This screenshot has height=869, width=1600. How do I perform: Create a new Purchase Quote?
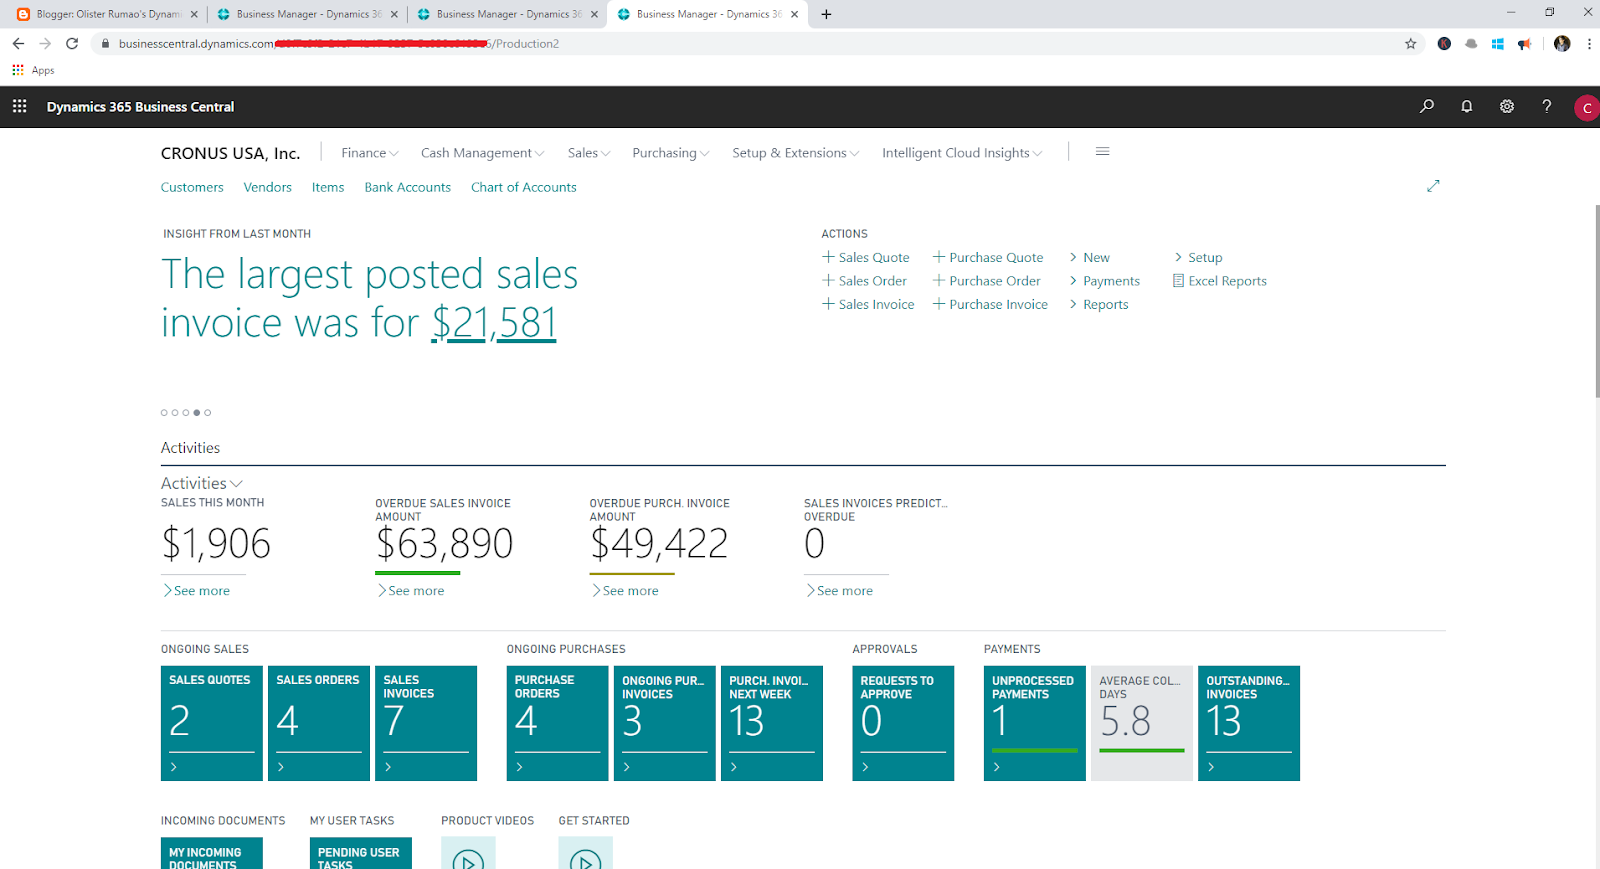988,257
